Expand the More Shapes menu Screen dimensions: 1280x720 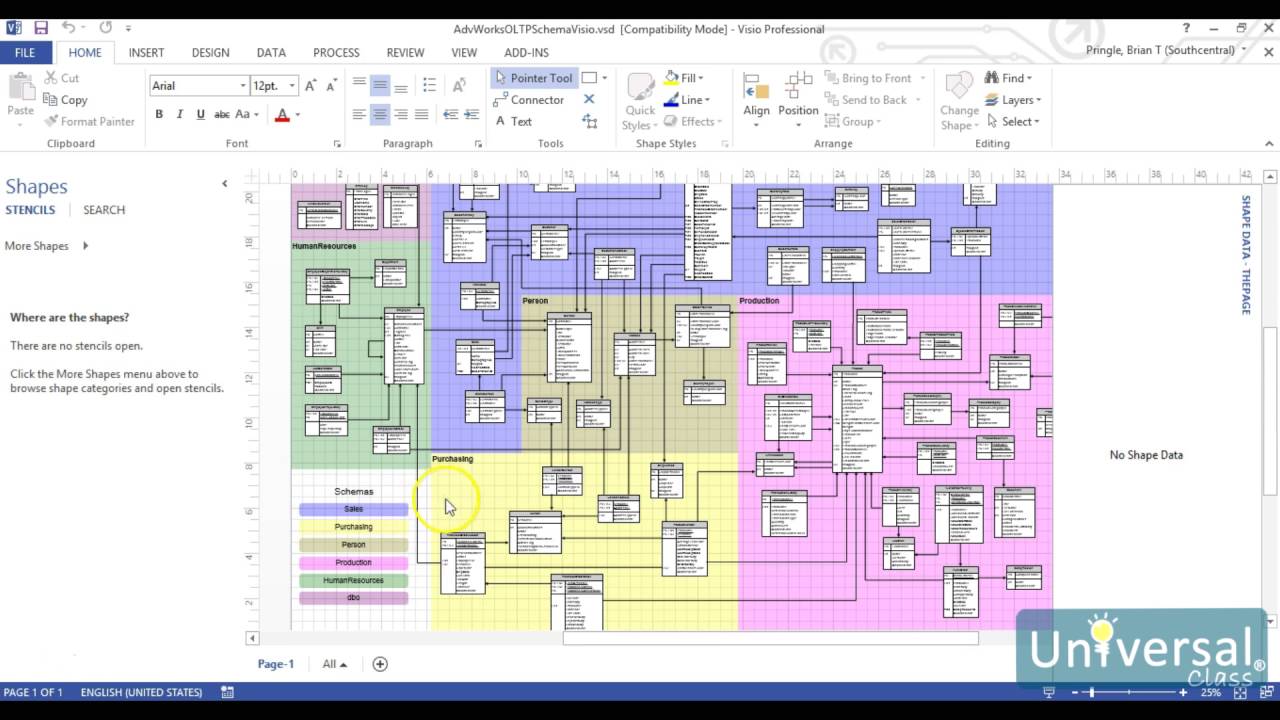pyautogui.click(x=47, y=246)
